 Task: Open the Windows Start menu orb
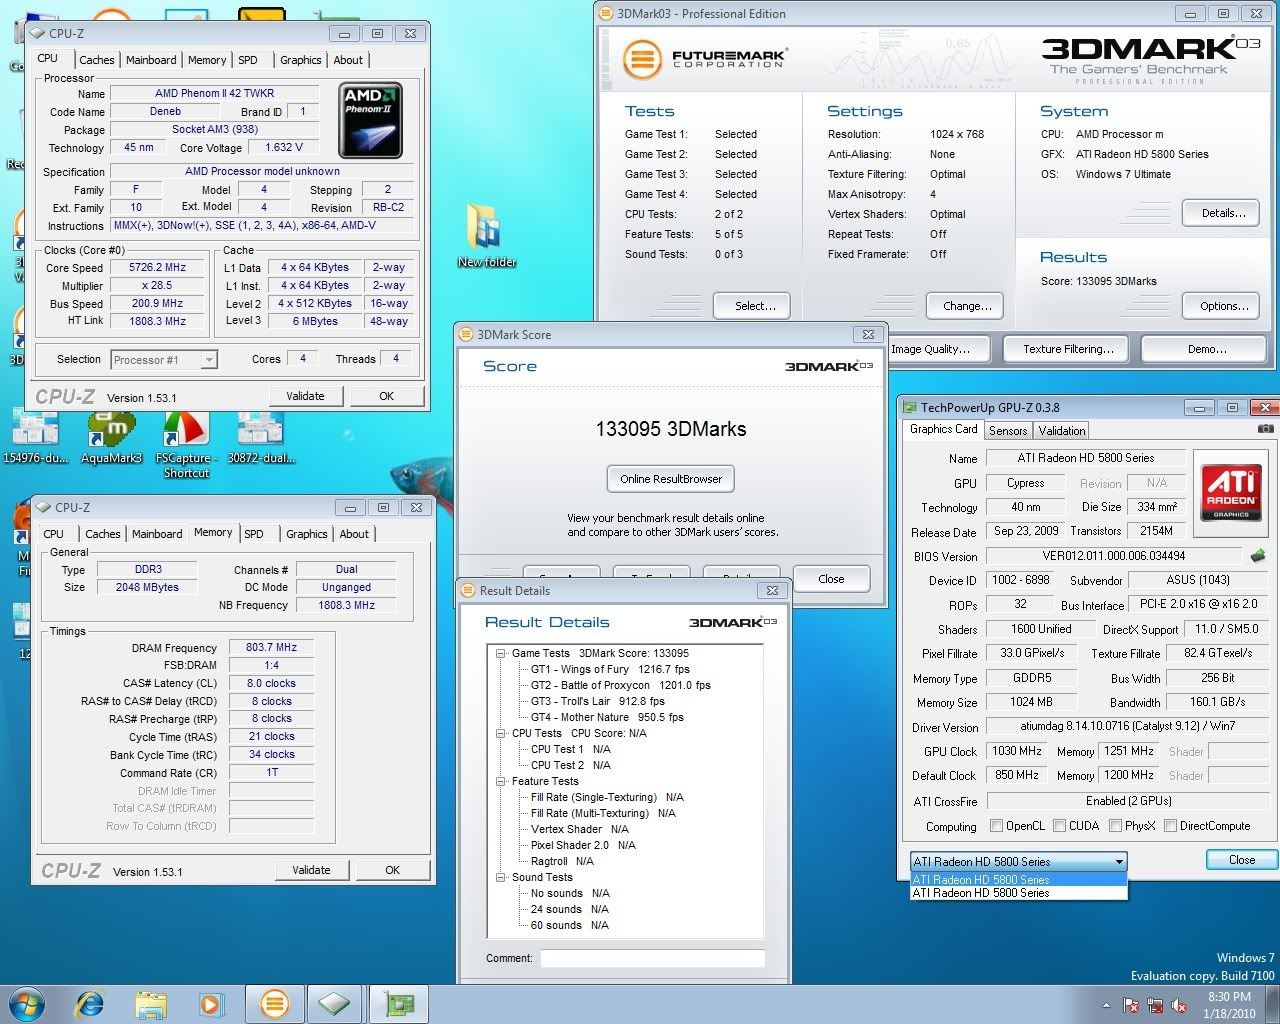26,1003
